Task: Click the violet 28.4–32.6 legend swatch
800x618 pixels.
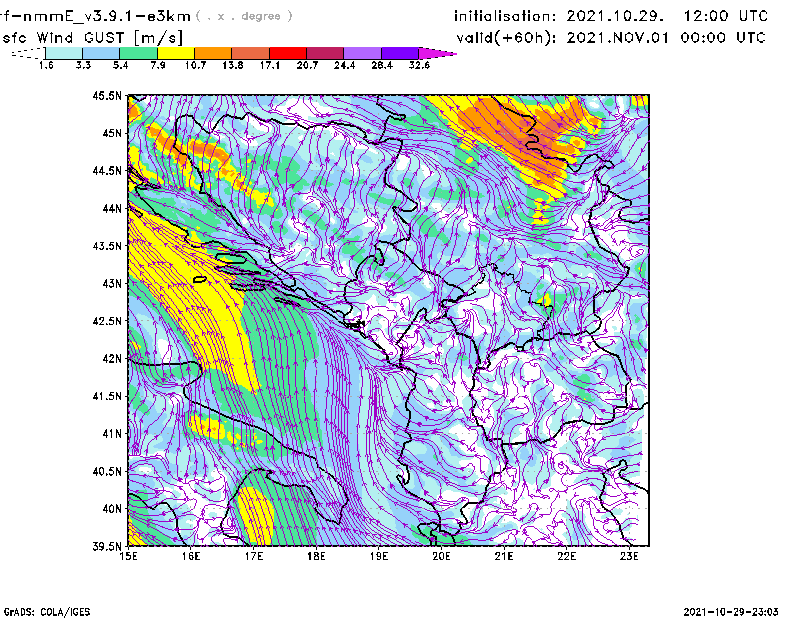Action: pos(400,53)
